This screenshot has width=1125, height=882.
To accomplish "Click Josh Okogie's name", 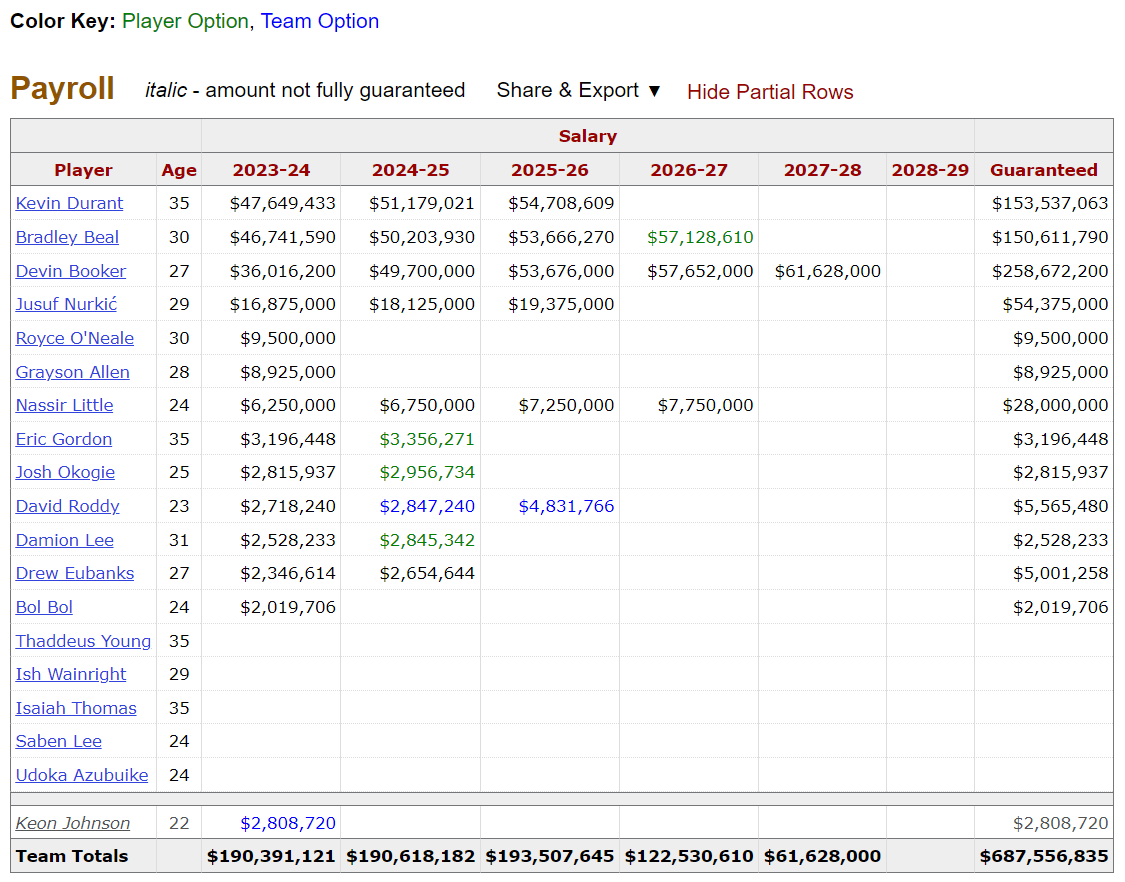I will [x=65, y=472].
